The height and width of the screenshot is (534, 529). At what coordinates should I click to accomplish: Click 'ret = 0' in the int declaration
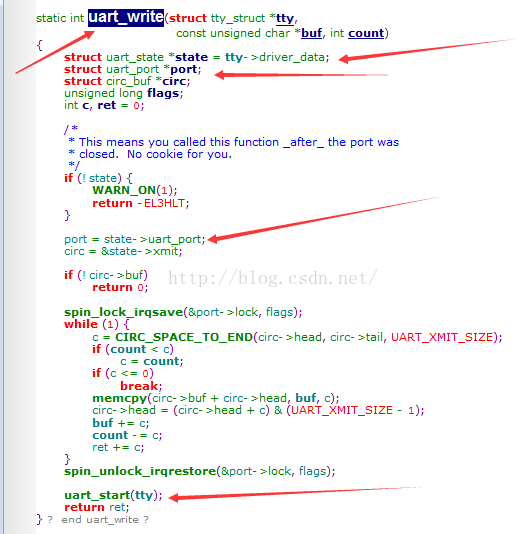118,106
